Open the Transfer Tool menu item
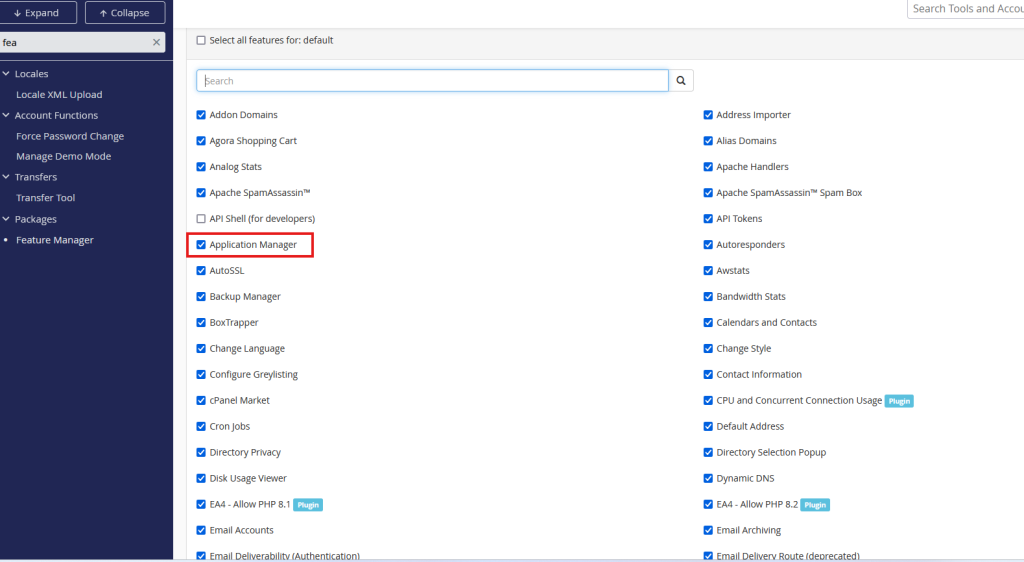Screen dimensions: 1024x562 tap(45, 198)
